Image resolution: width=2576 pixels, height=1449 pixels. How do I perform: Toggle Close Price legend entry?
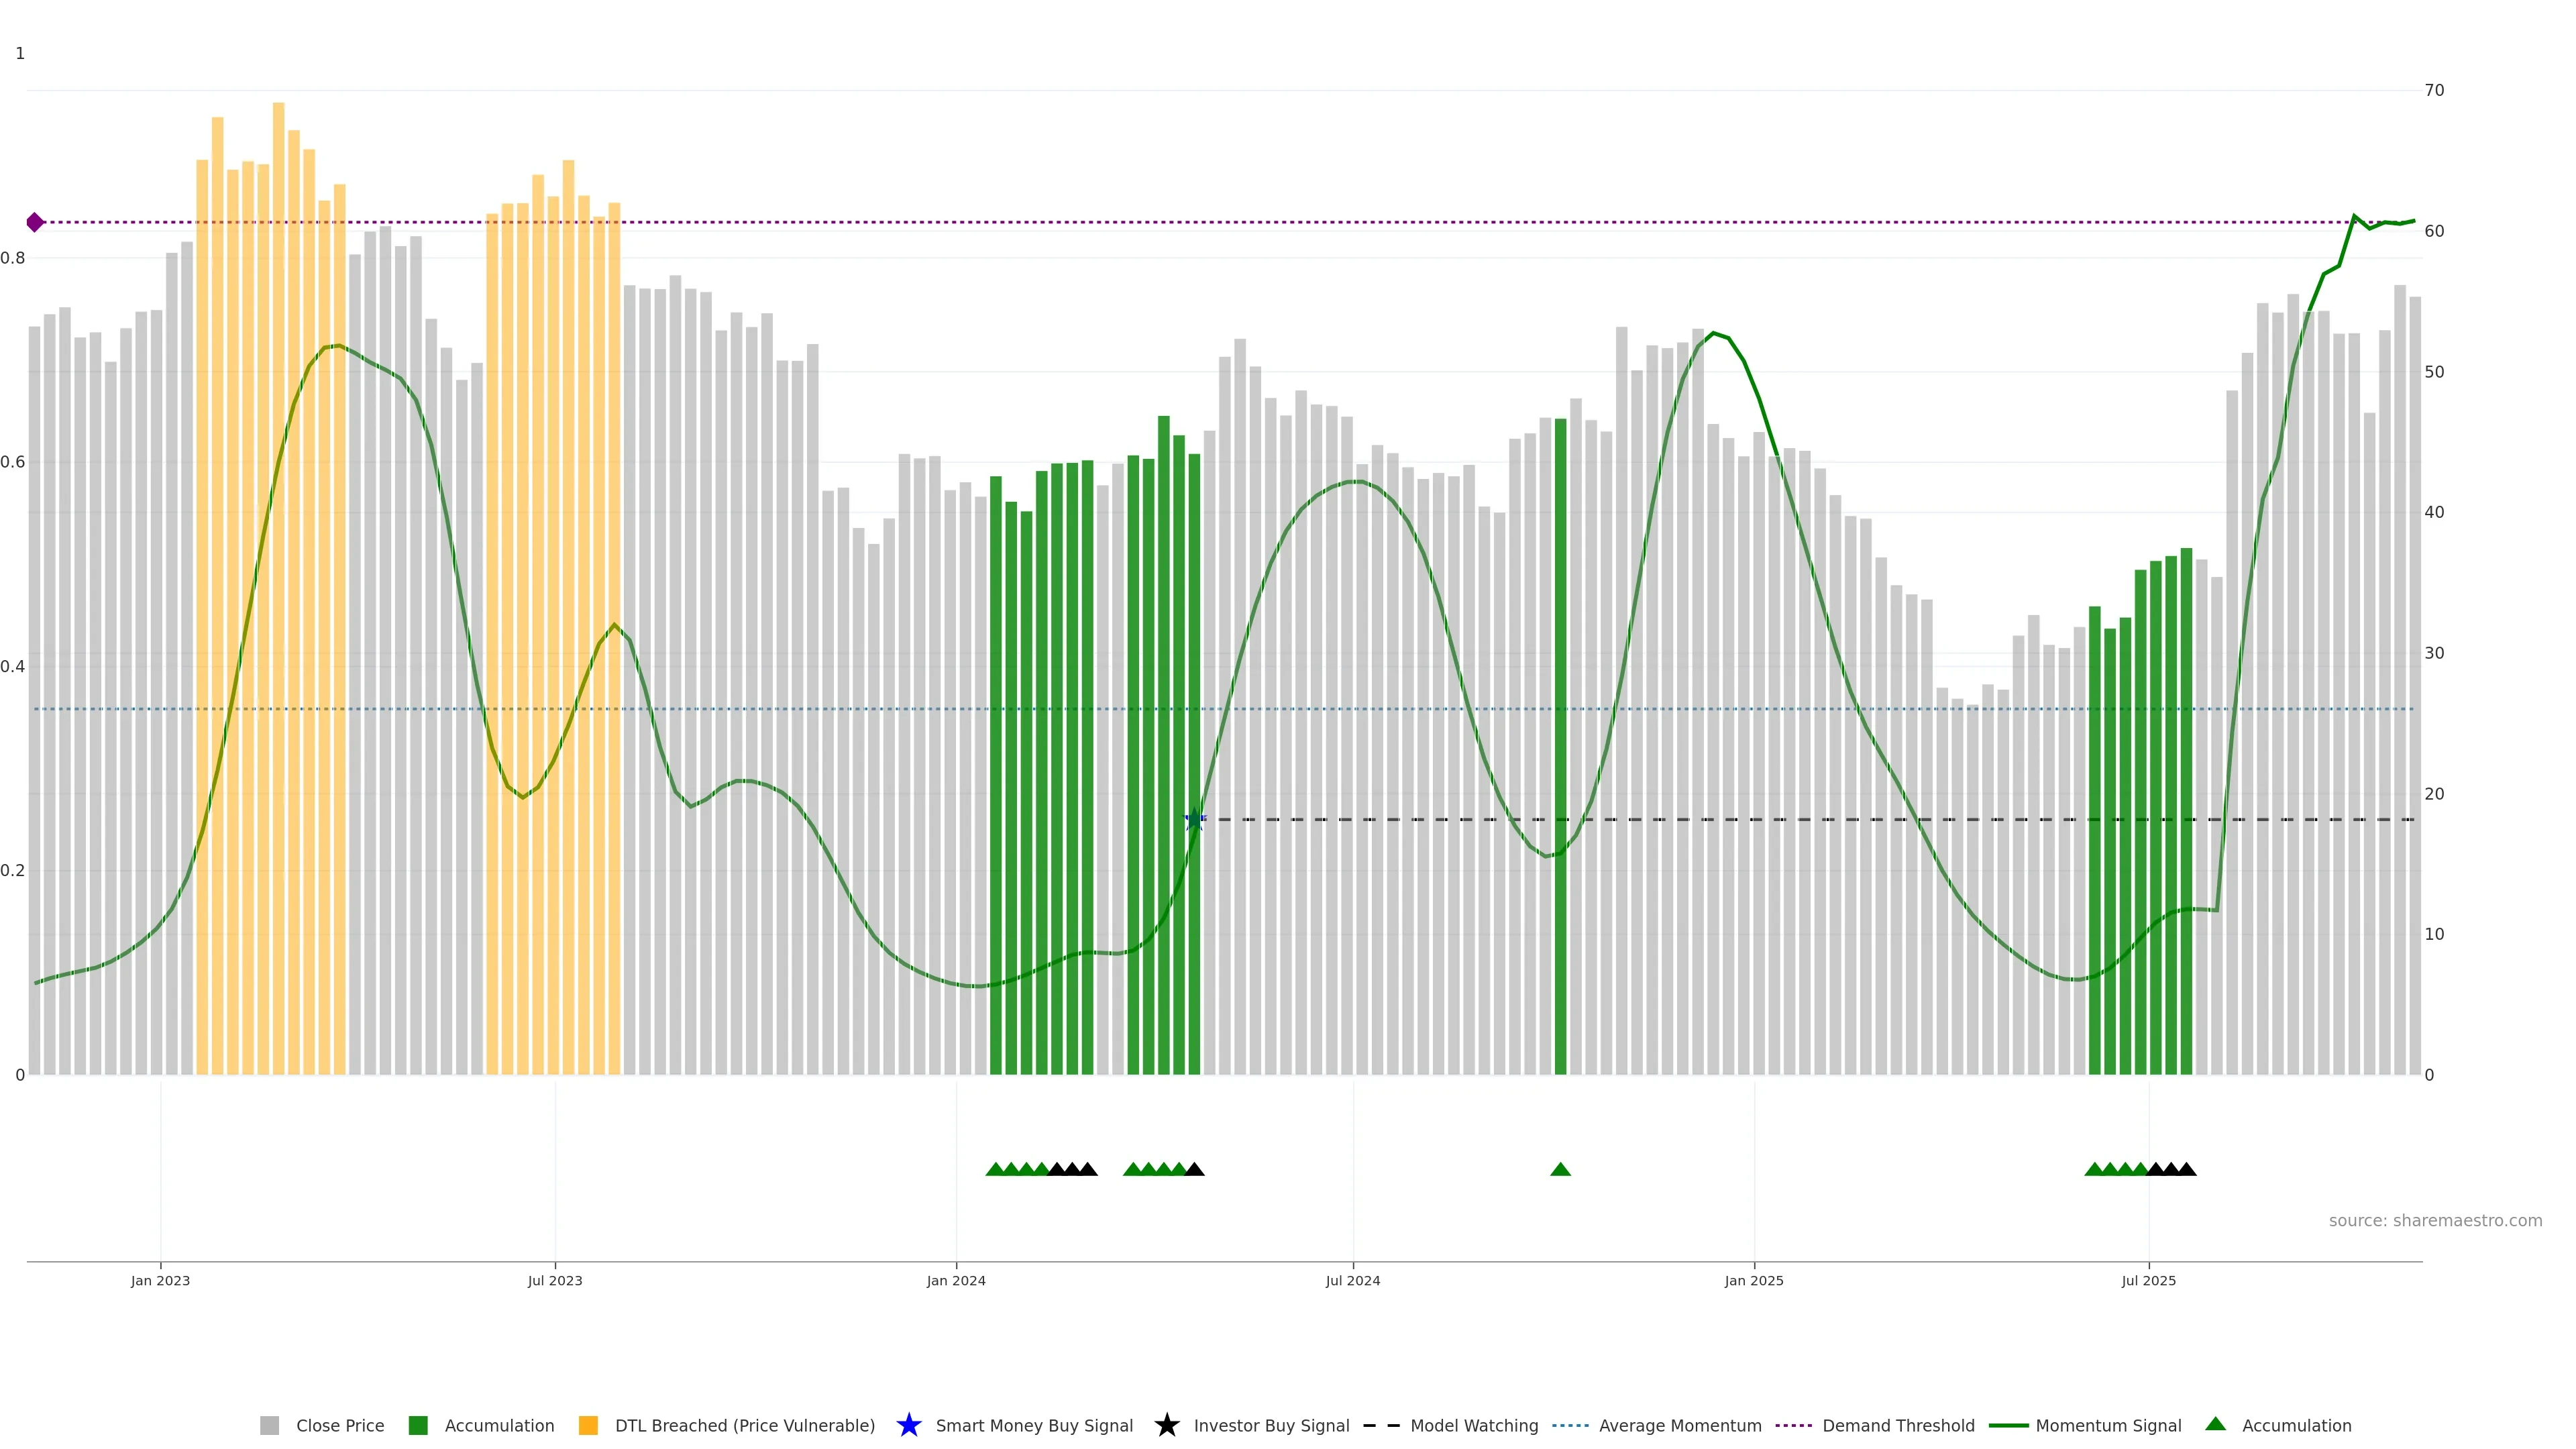(339, 1425)
